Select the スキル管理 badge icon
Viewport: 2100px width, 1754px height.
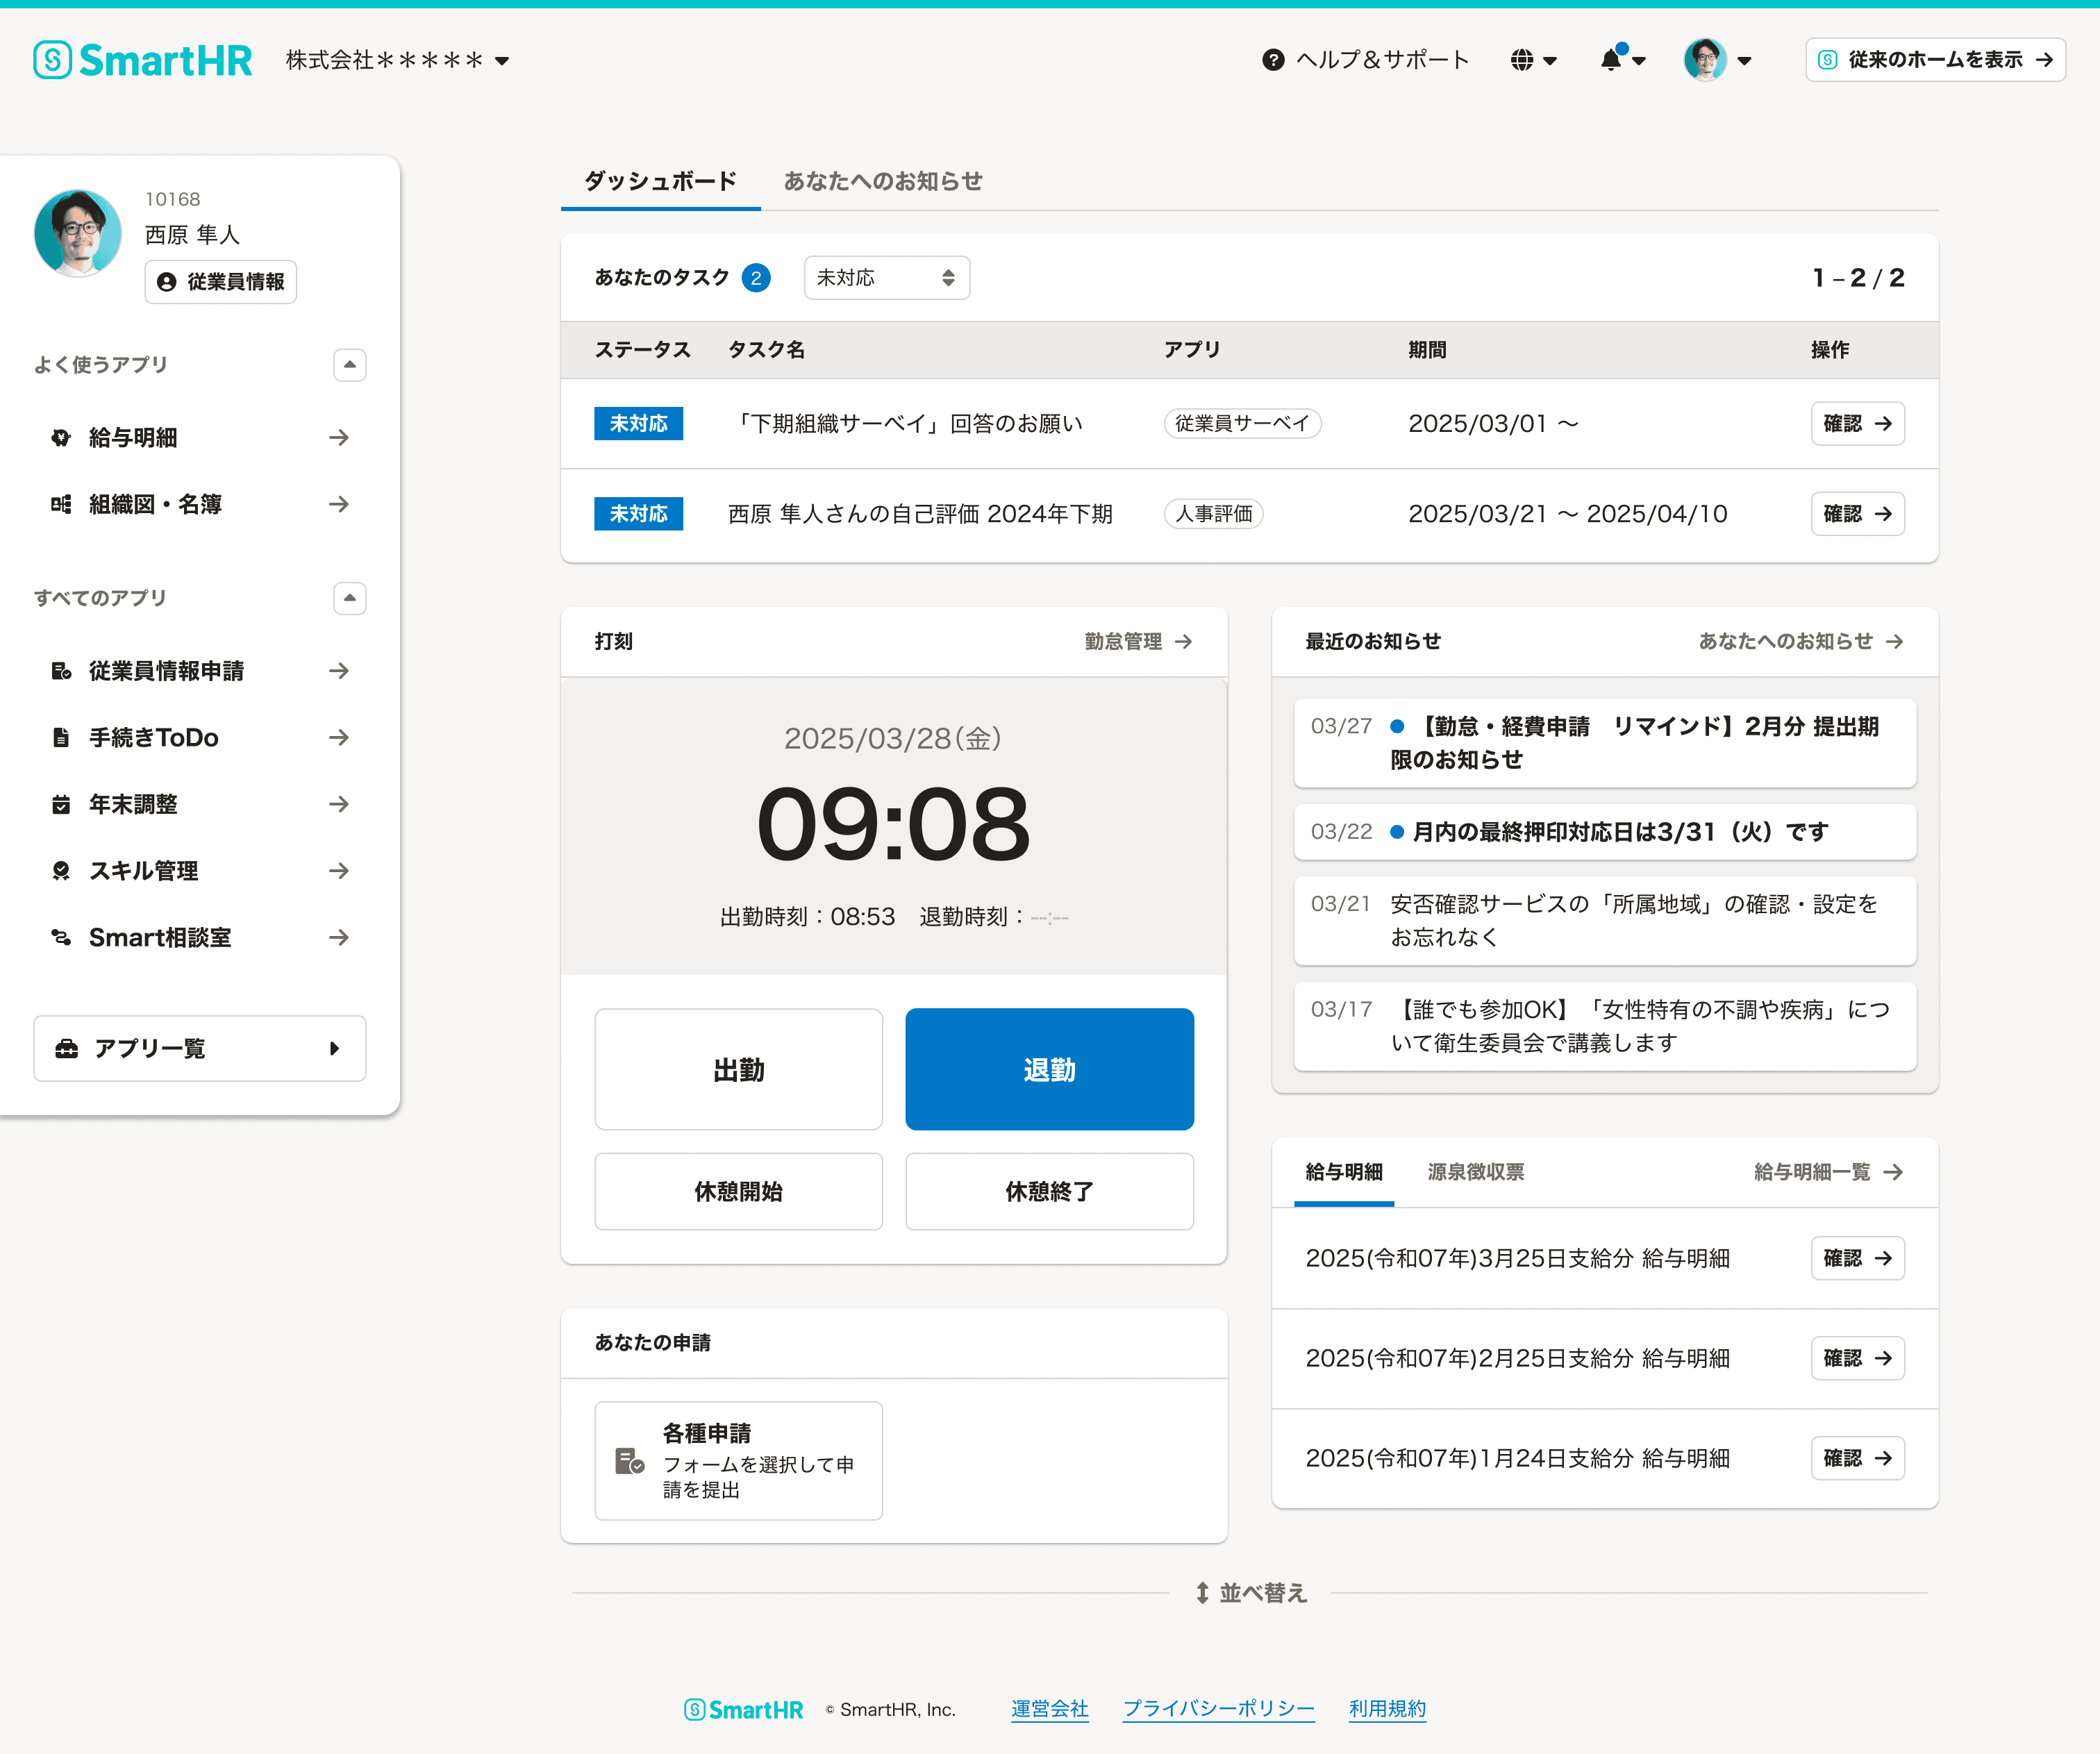60,870
